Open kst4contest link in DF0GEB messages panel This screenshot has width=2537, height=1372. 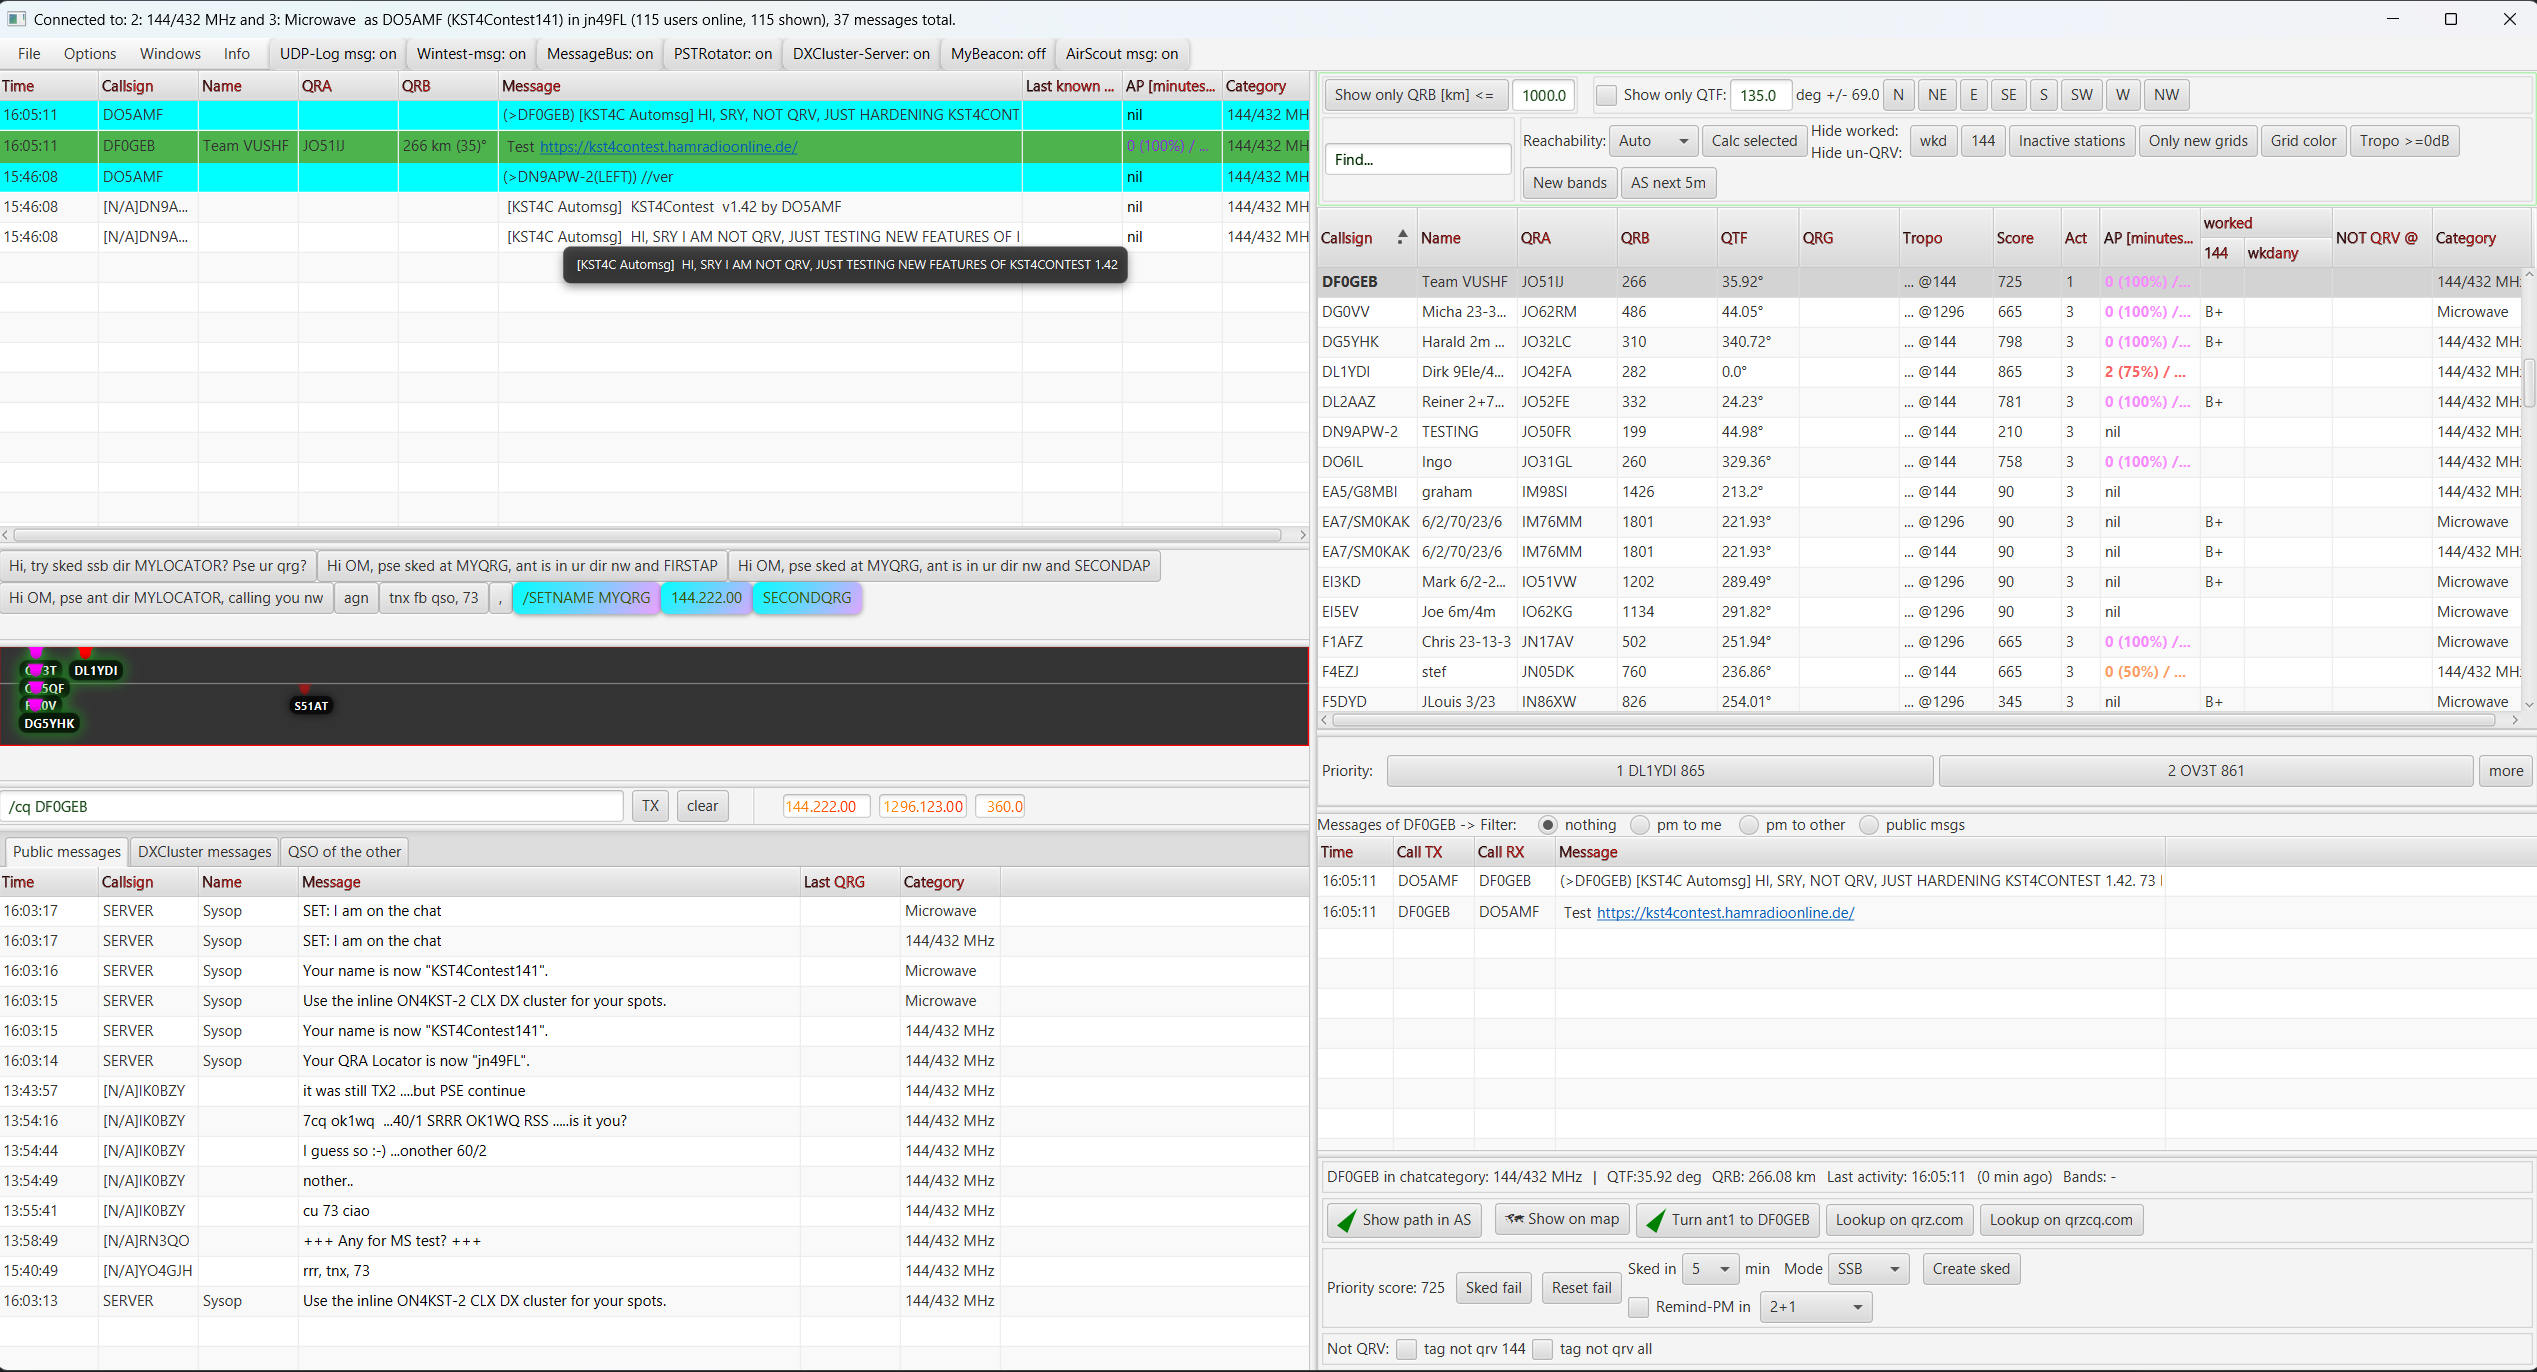point(1725,912)
